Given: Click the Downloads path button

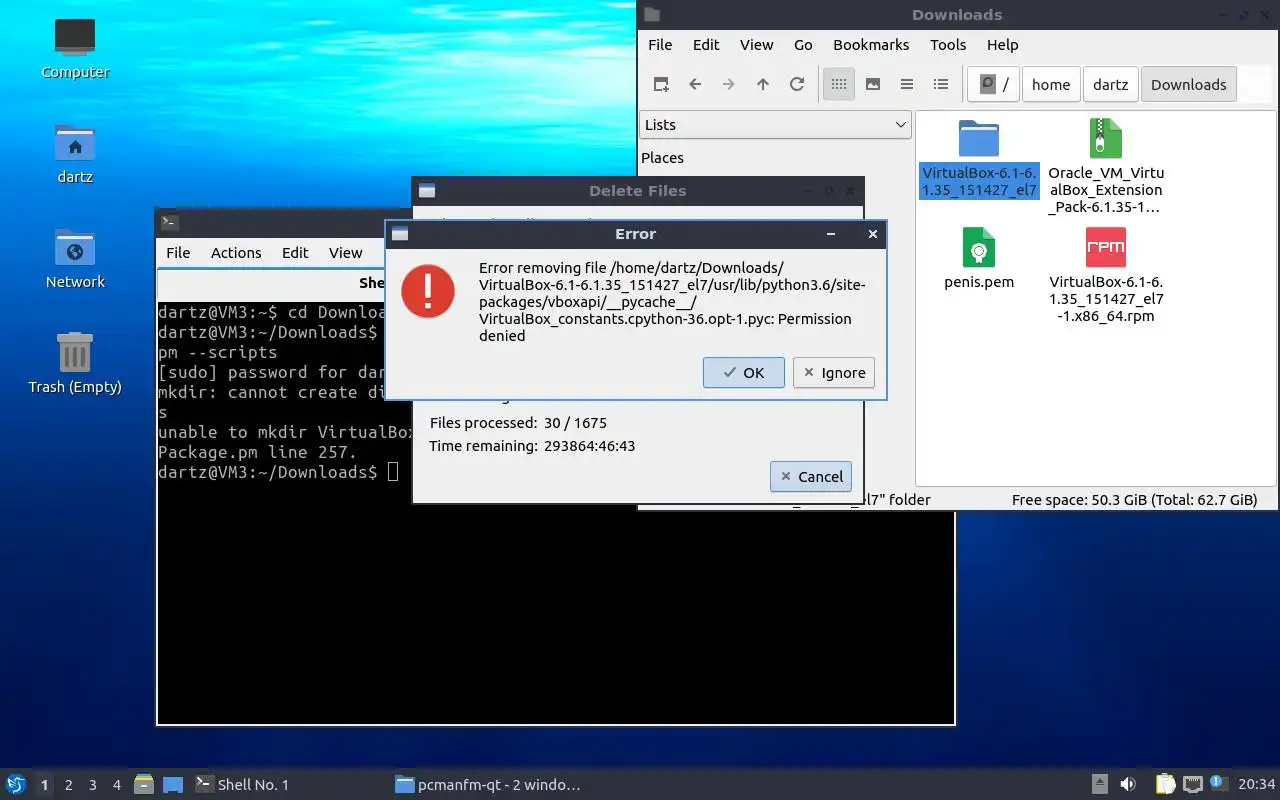Looking at the screenshot, I should coord(1188,85).
